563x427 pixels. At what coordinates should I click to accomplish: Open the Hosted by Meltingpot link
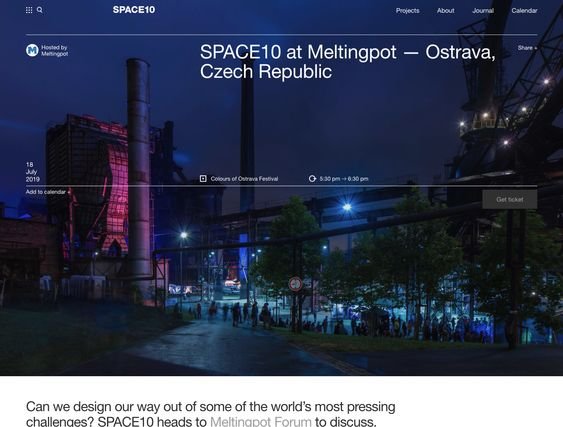pyautogui.click(x=55, y=51)
